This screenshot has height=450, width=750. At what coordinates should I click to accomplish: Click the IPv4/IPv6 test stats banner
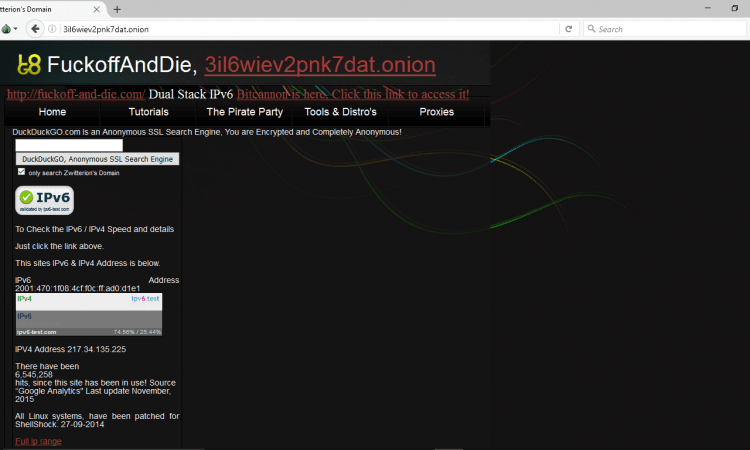(89, 315)
